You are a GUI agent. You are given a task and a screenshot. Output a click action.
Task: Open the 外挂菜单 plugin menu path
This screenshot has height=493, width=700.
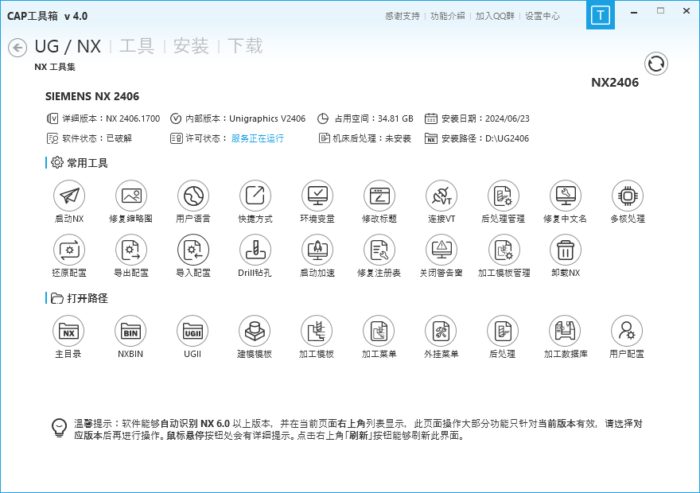pyautogui.click(x=441, y=331)
